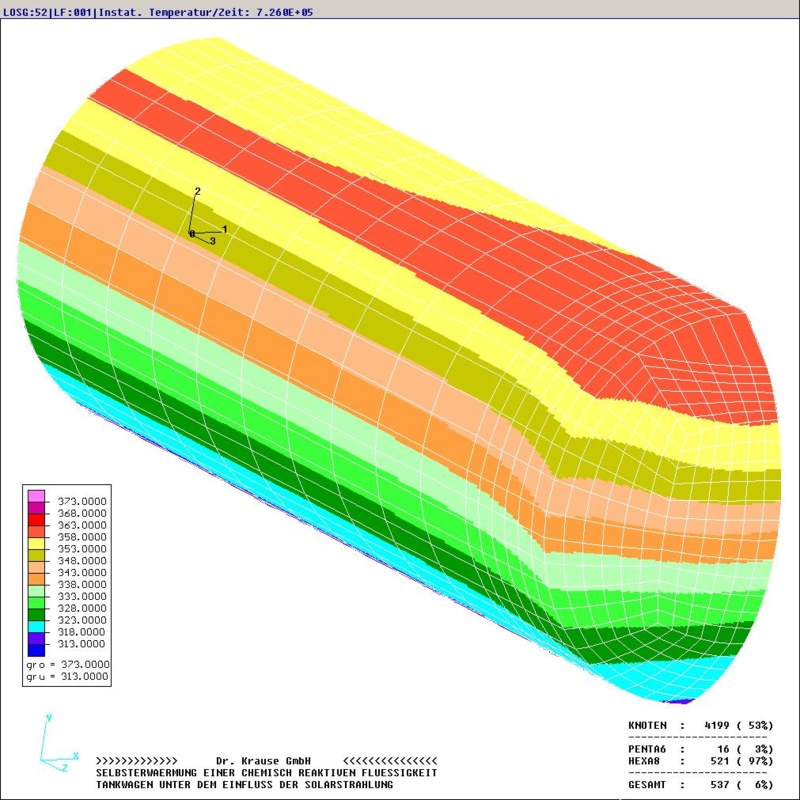Click the 'HEXA8' element type label

tap(644, 761)
